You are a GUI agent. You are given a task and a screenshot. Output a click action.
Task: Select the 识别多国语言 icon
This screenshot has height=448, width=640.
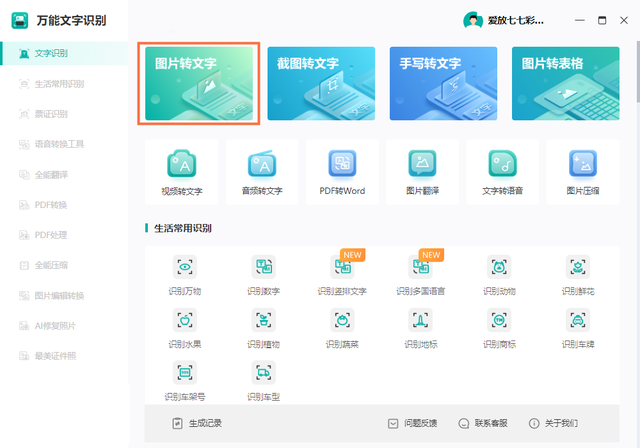(421, 267)
